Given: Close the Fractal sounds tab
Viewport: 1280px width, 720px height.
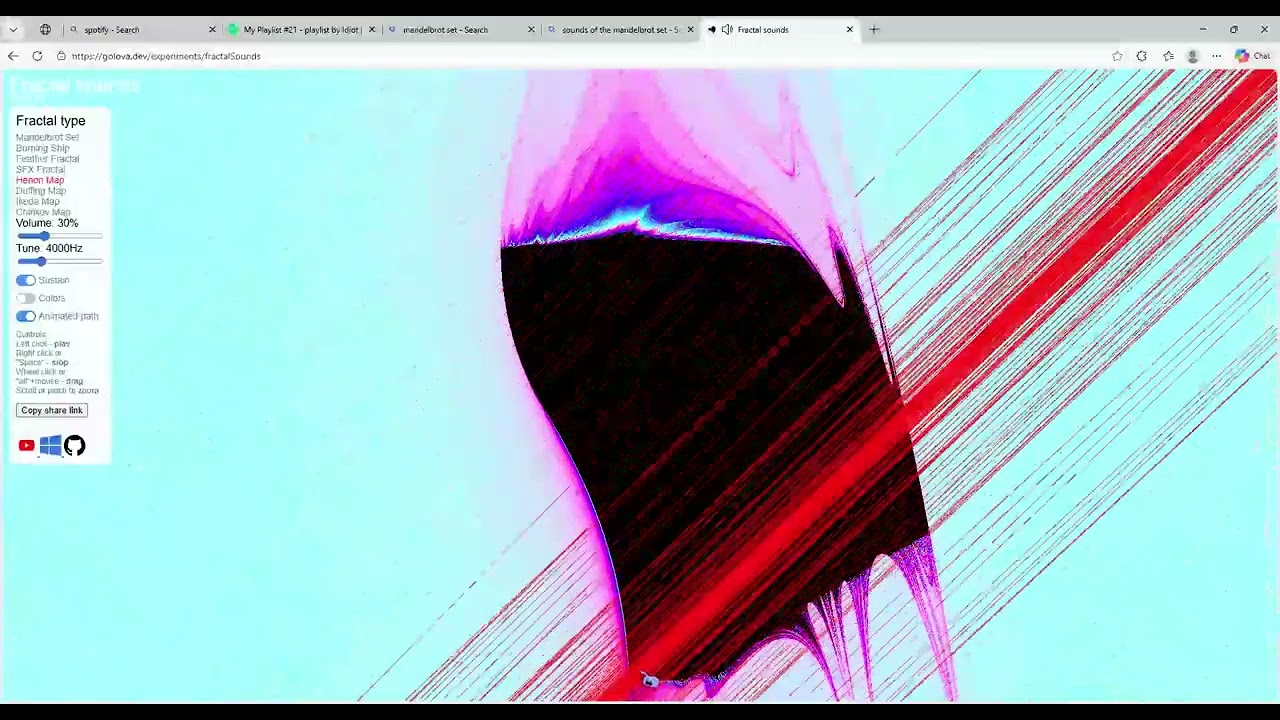Looking at the screenshot, I should (x=850, y=30).
